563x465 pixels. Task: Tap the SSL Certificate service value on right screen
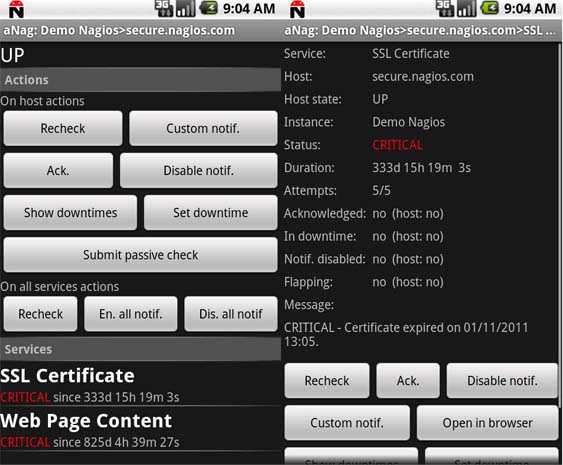click(x=411, y=54)
